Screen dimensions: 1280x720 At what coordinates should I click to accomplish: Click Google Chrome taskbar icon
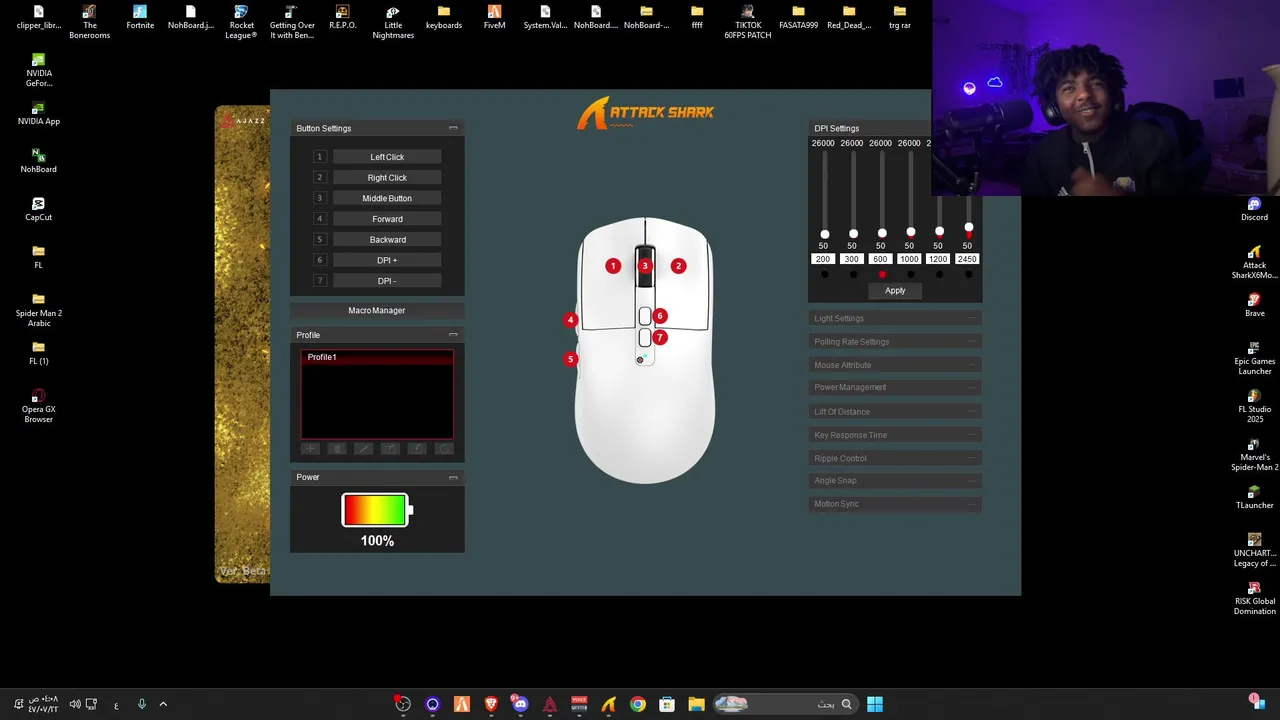[x=638, y=704]
